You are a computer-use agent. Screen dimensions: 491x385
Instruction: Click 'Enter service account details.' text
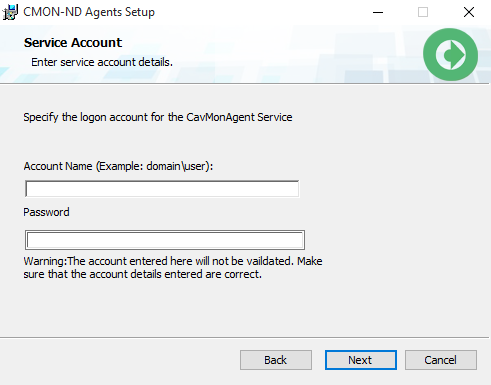tap(102, 62)
